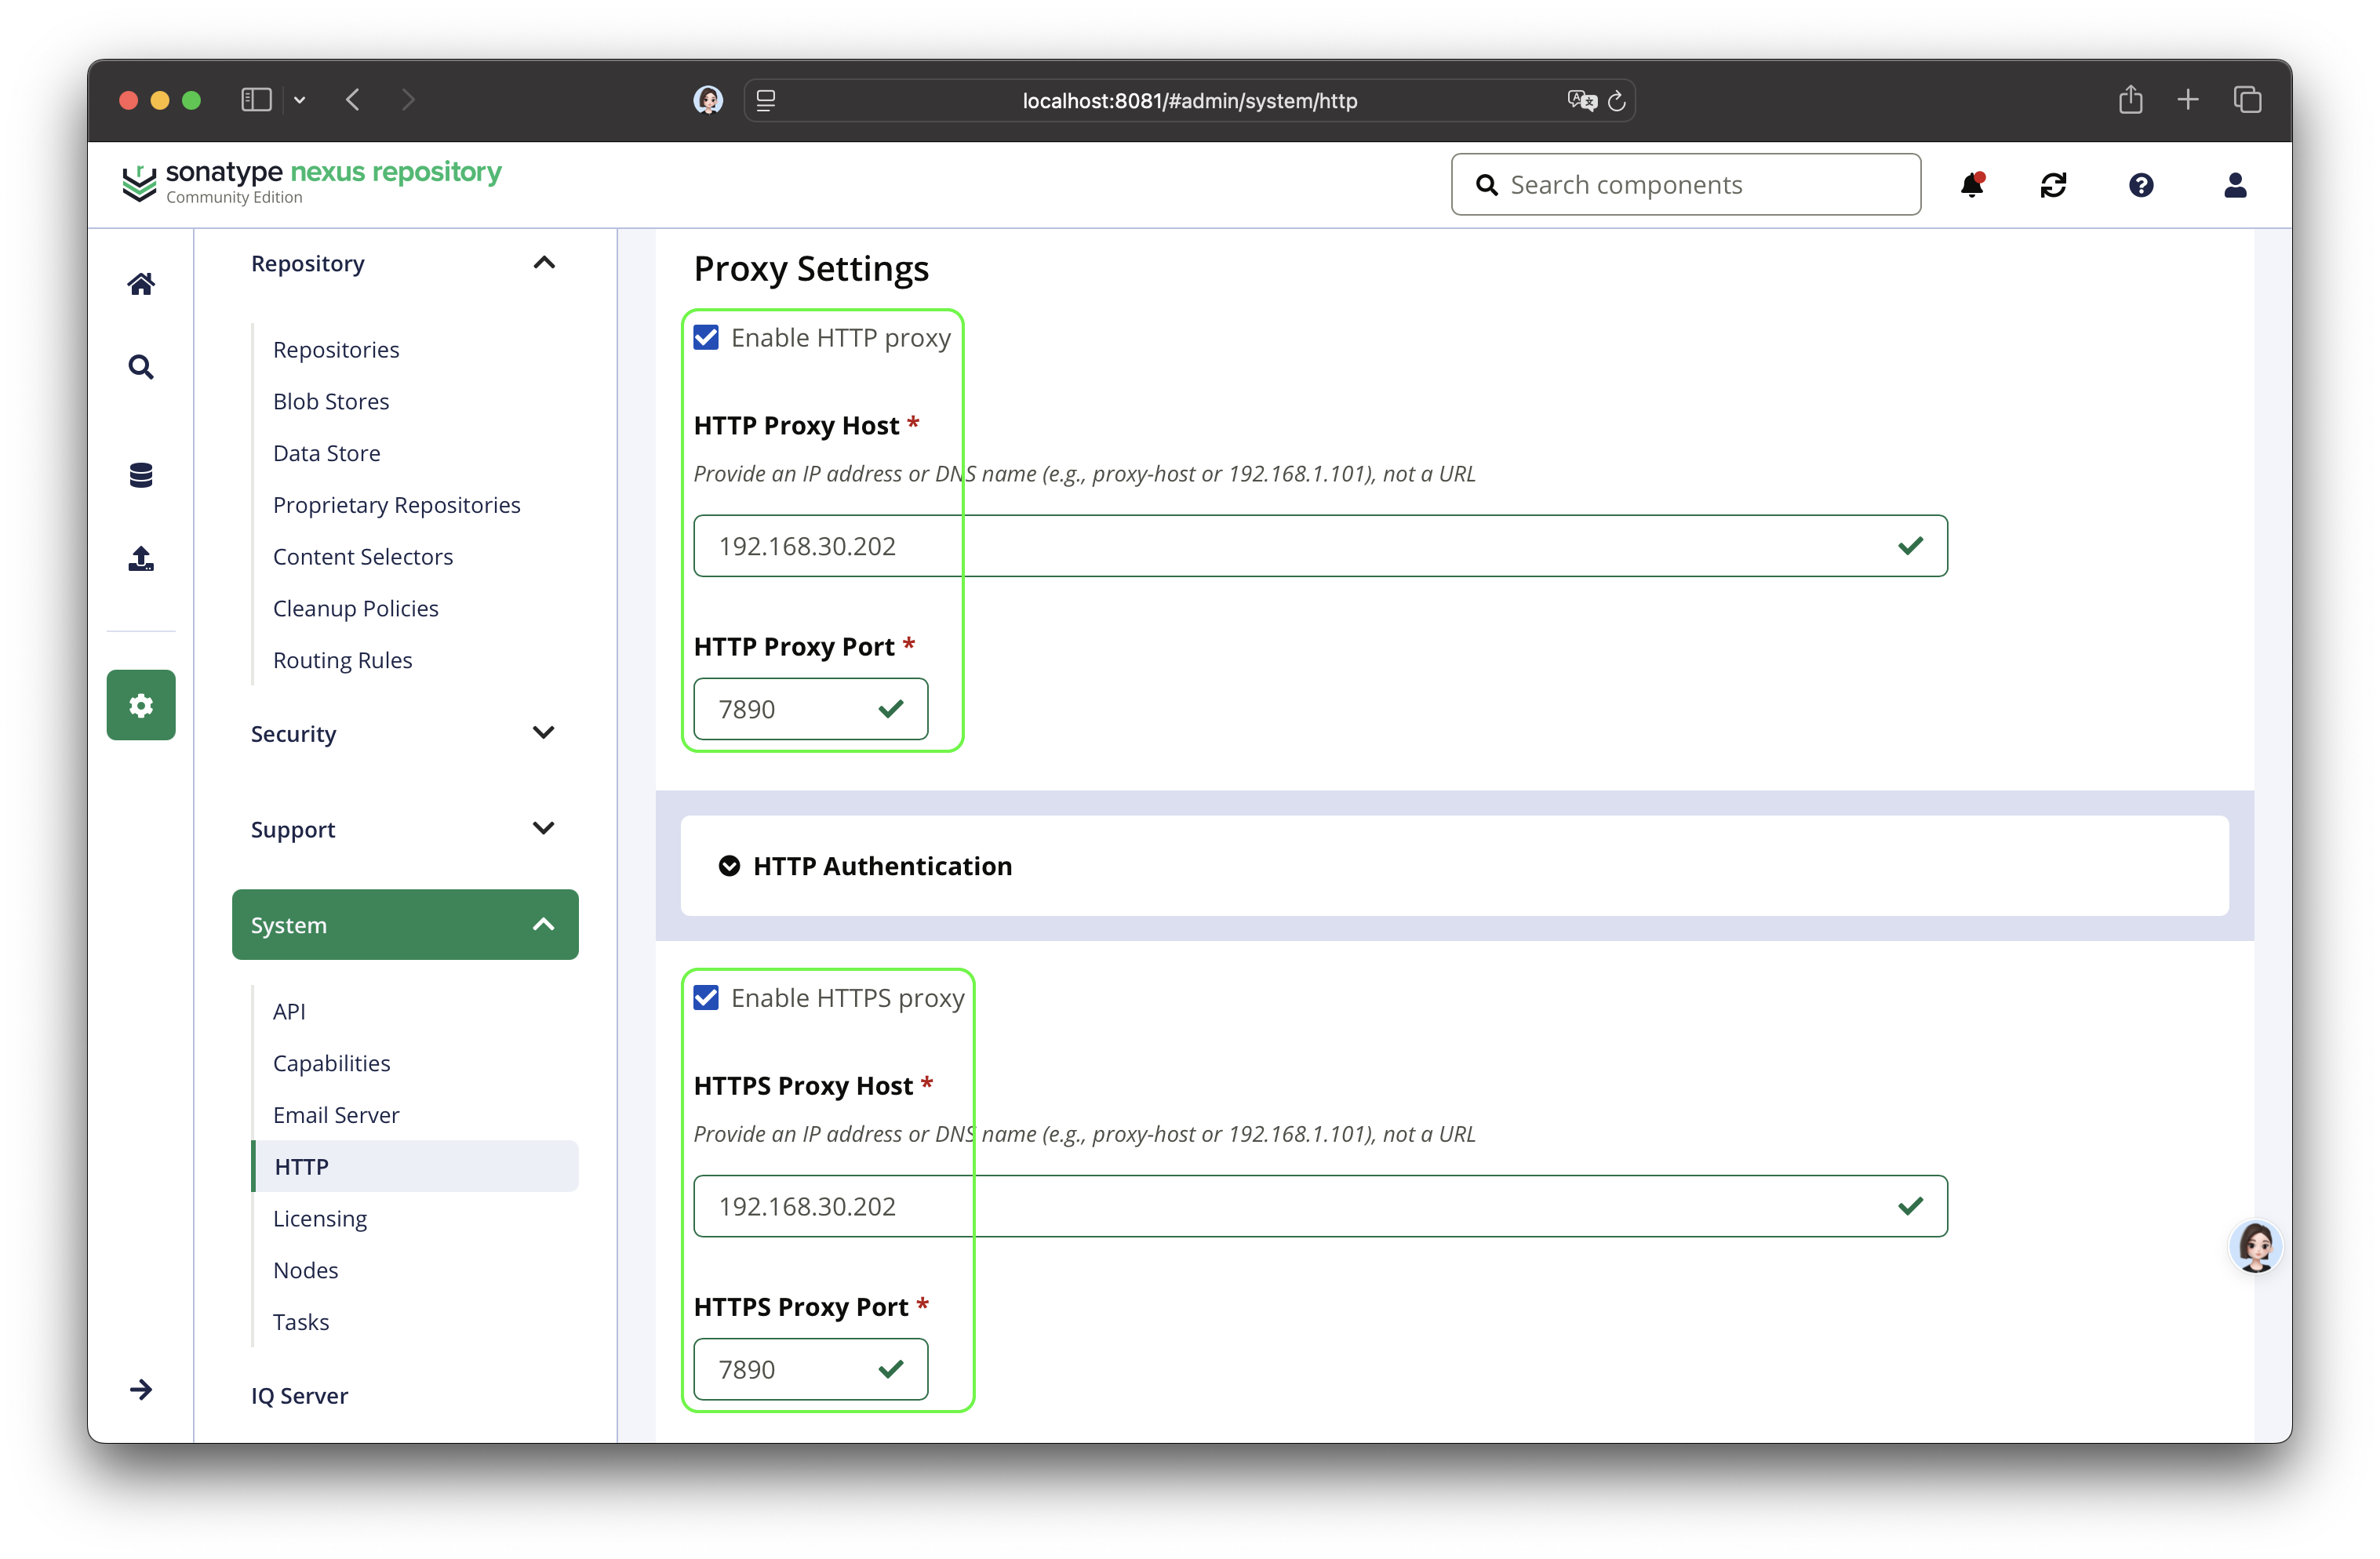
Task: Open Cleanup Policies menu item
Action: point(356,609)
